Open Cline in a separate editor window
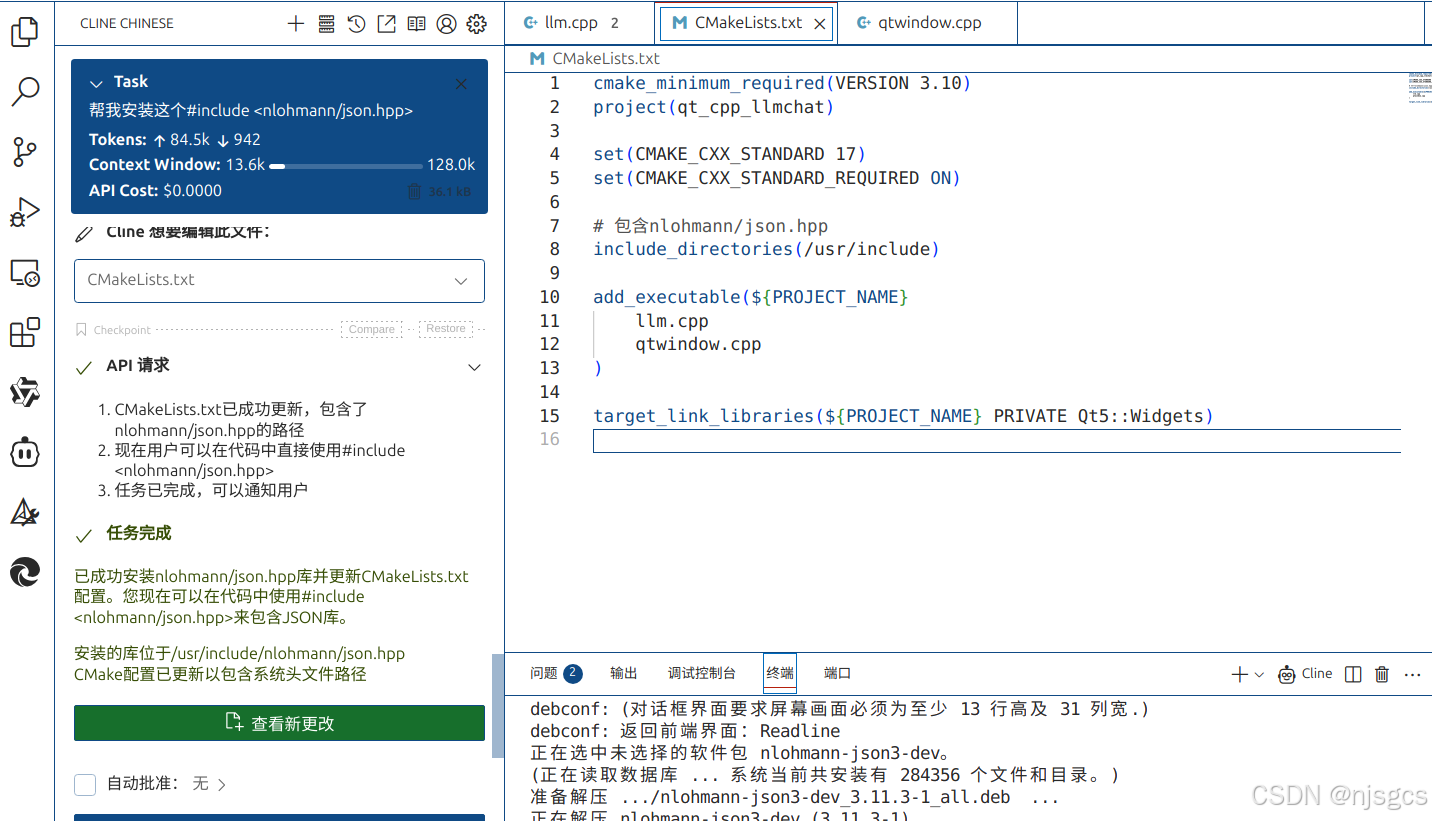 click(x=386, y=23)
